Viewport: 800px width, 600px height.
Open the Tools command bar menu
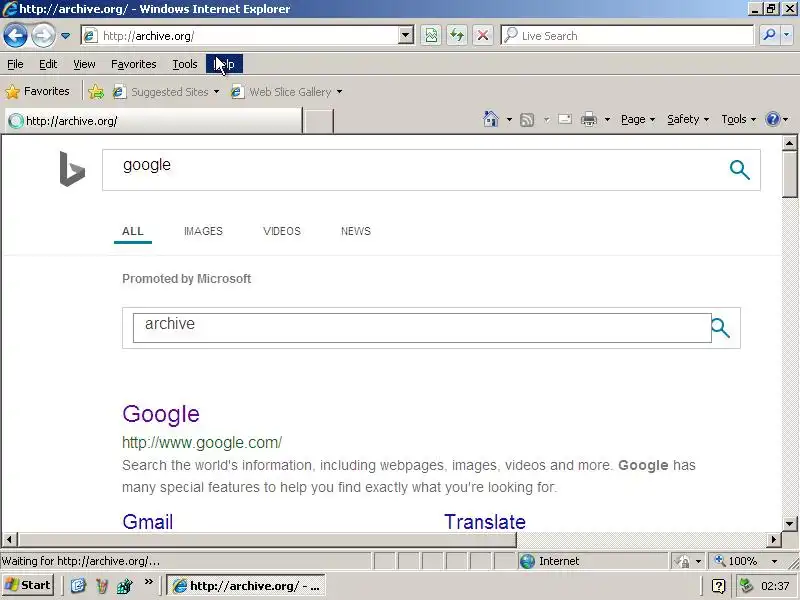[x=738, y=119]
